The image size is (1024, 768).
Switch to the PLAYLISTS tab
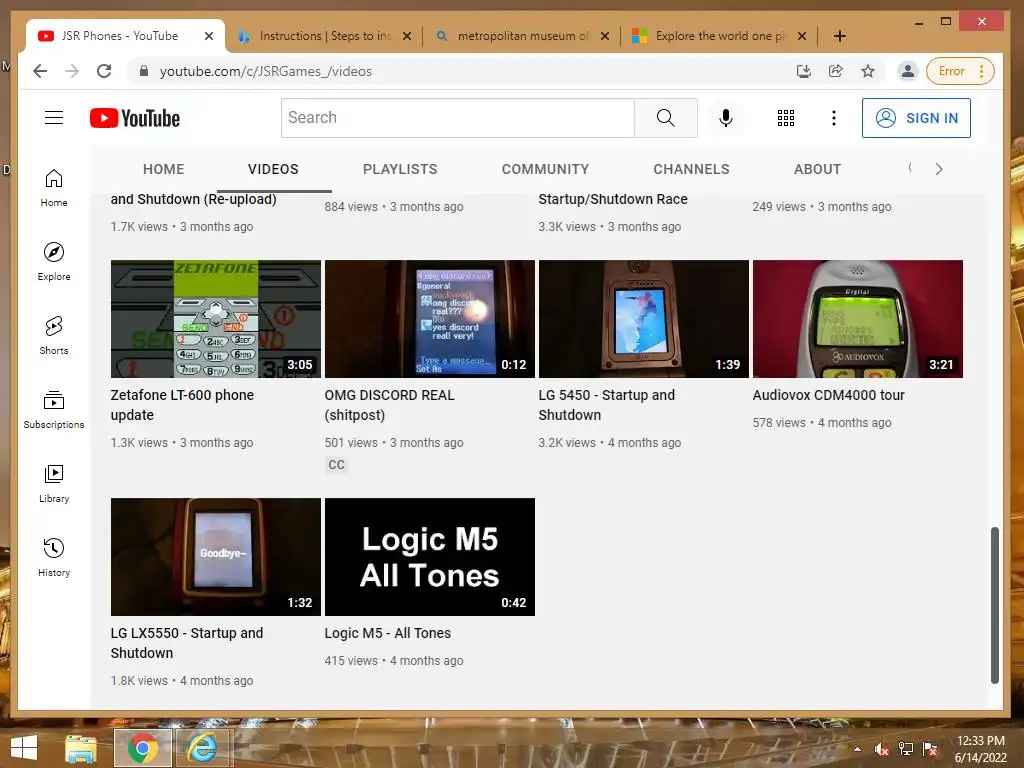(400, 169)
